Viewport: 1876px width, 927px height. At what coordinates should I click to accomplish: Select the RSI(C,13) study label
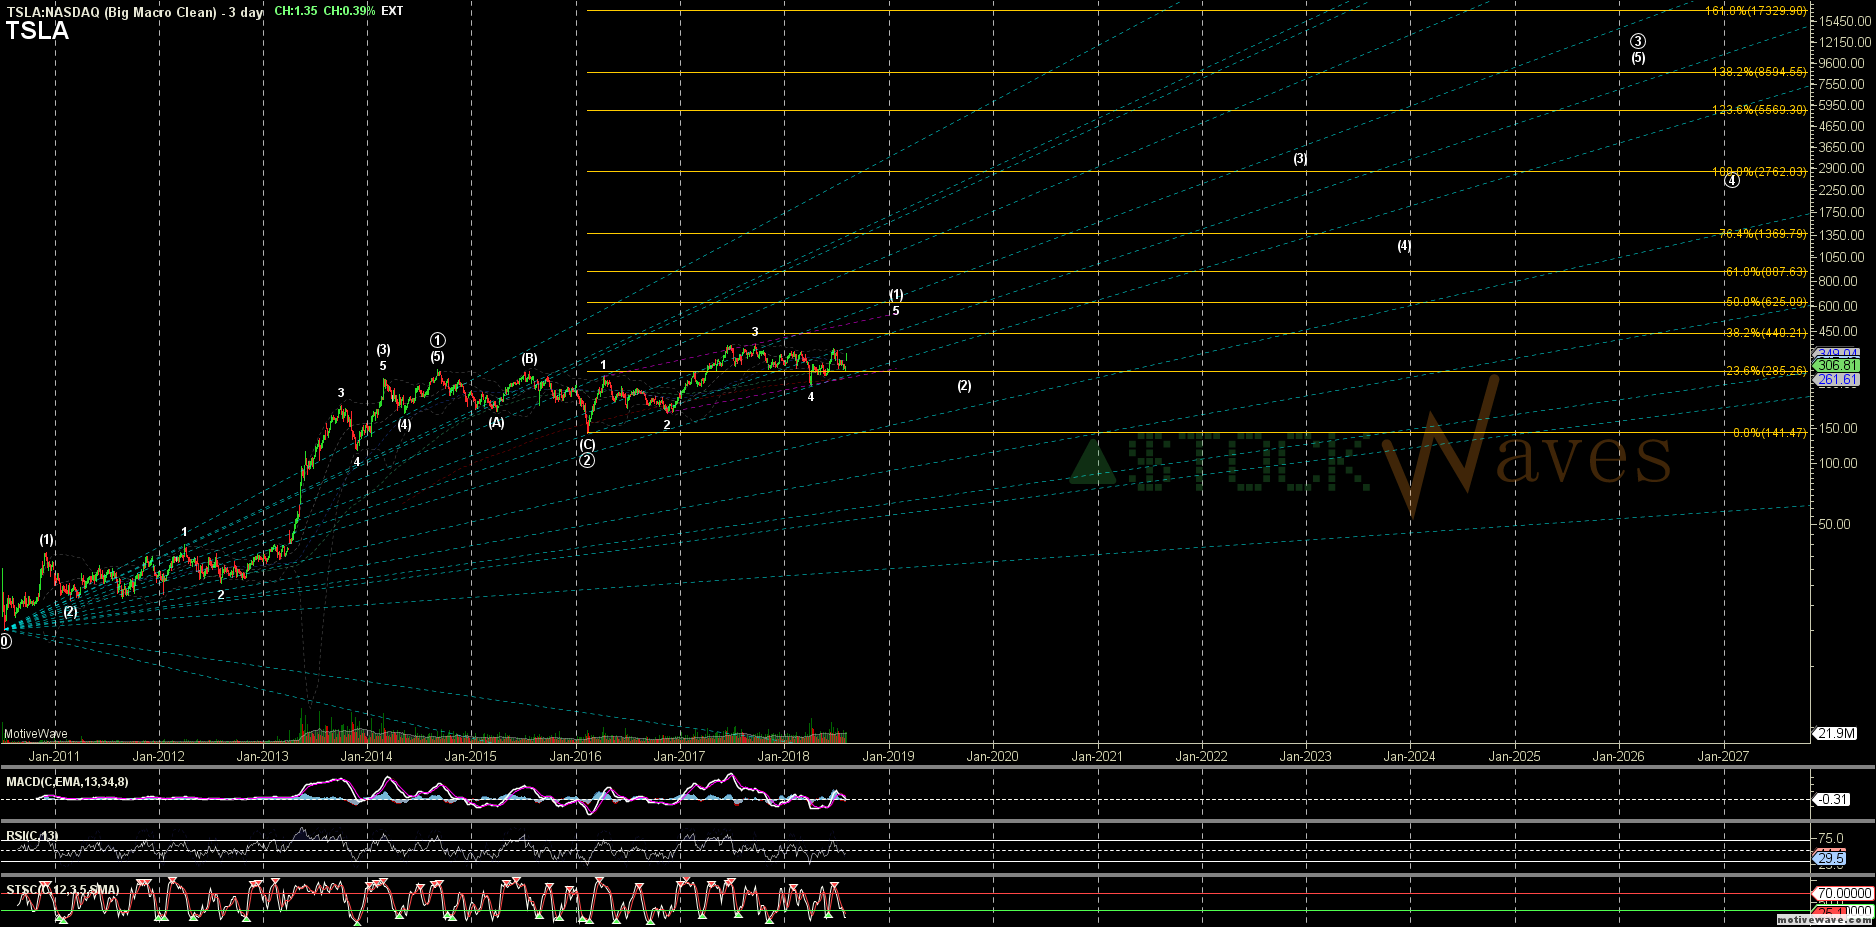point(32,836)
